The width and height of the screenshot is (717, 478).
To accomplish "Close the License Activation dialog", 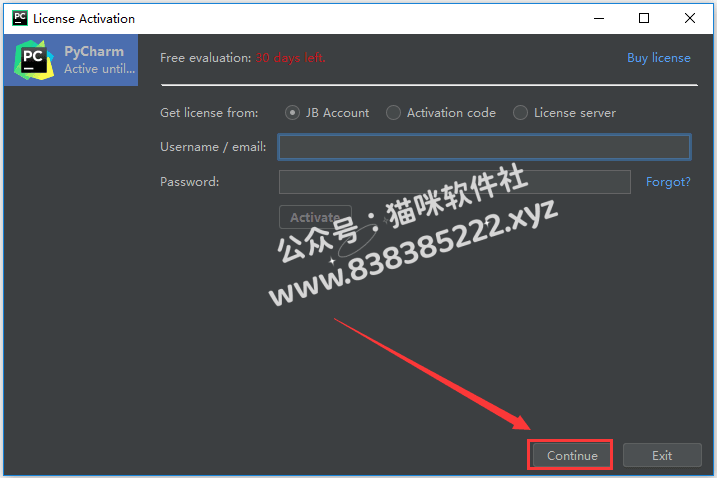I will click(690, 18).
